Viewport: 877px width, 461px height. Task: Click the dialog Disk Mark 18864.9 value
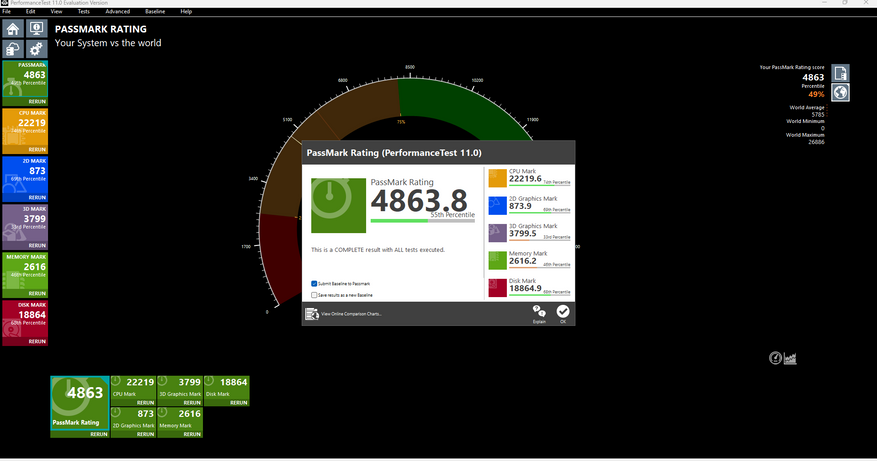pos(525,289)
